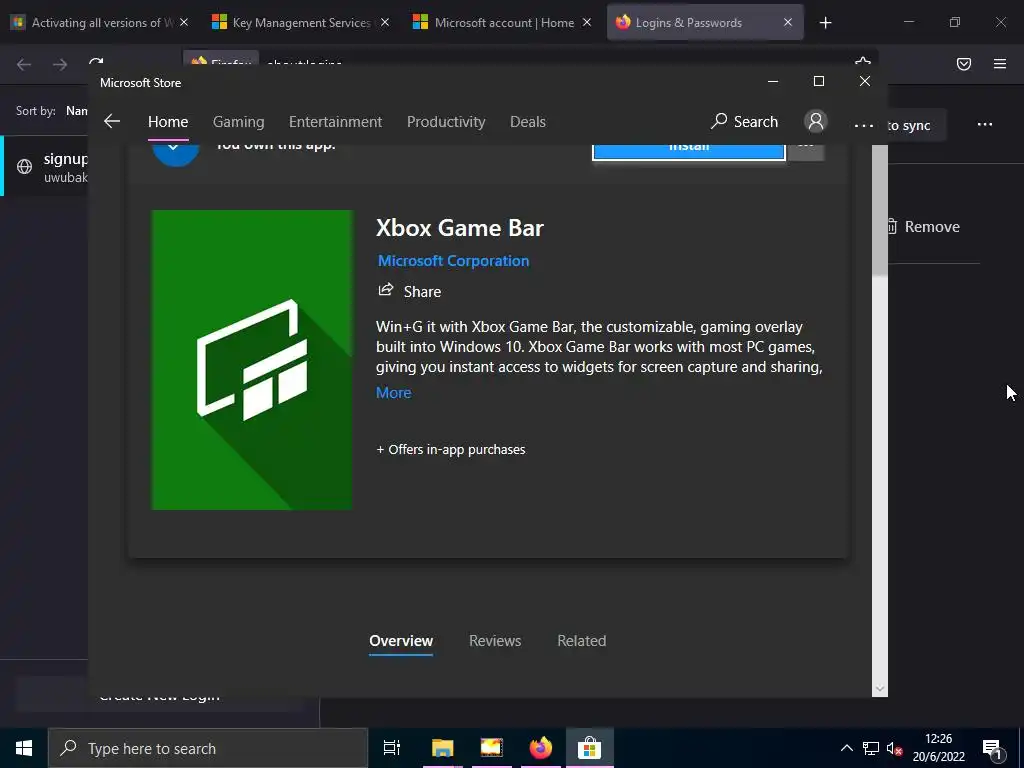Viewport: 1024px width, 768px height.
Task: Open File Explorer from taskbar
Action: [442, 748]
